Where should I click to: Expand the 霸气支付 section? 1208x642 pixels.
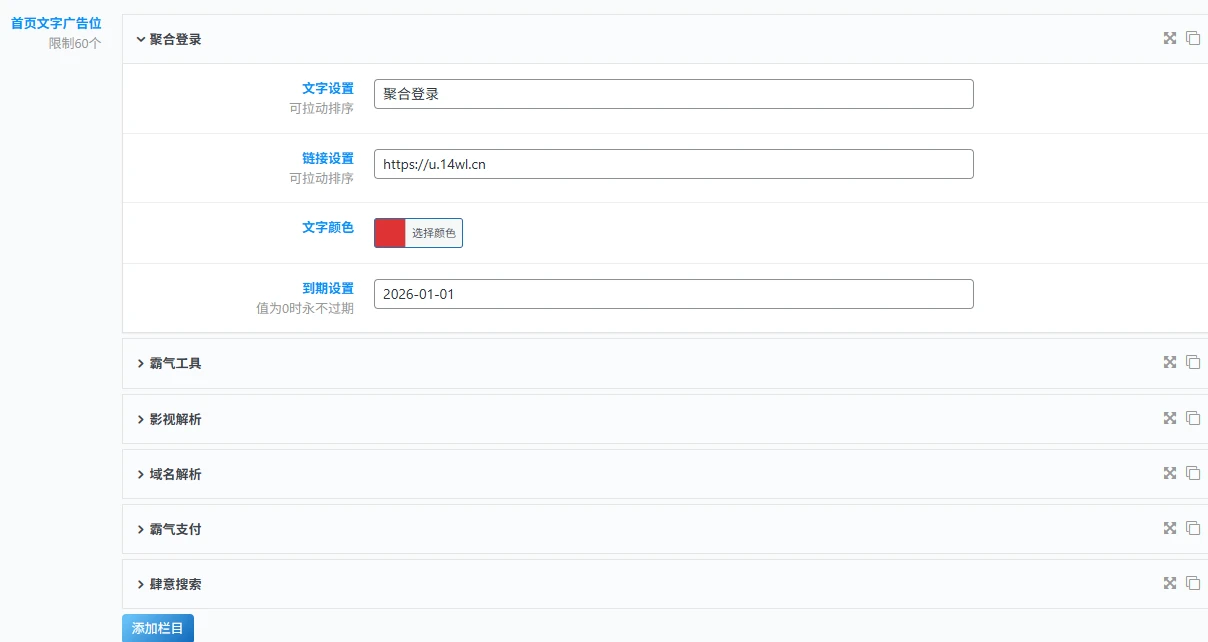click(169, 529)
